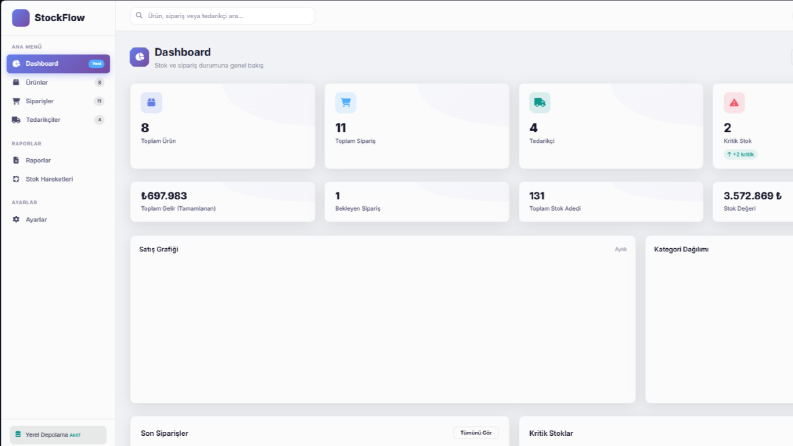Go to the Siparişler page
Image resolution: width=793 pixels, height=446 pixels.
click(x=58, y=101)
